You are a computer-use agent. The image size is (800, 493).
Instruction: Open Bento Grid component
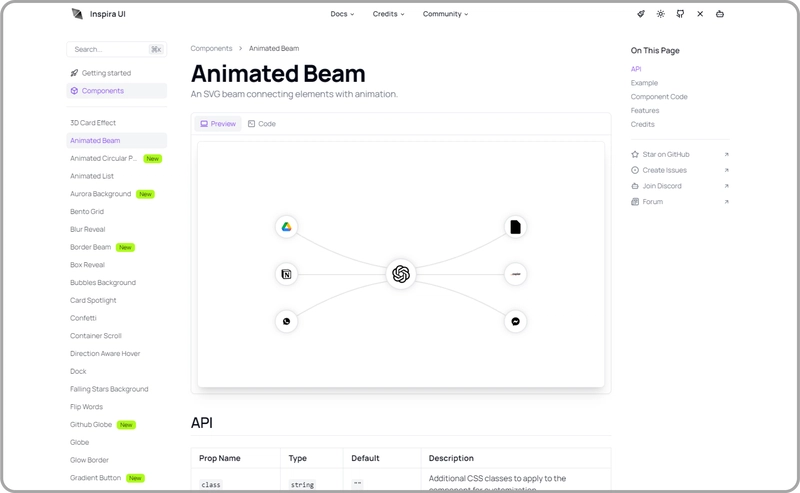(x=87, y=211)
